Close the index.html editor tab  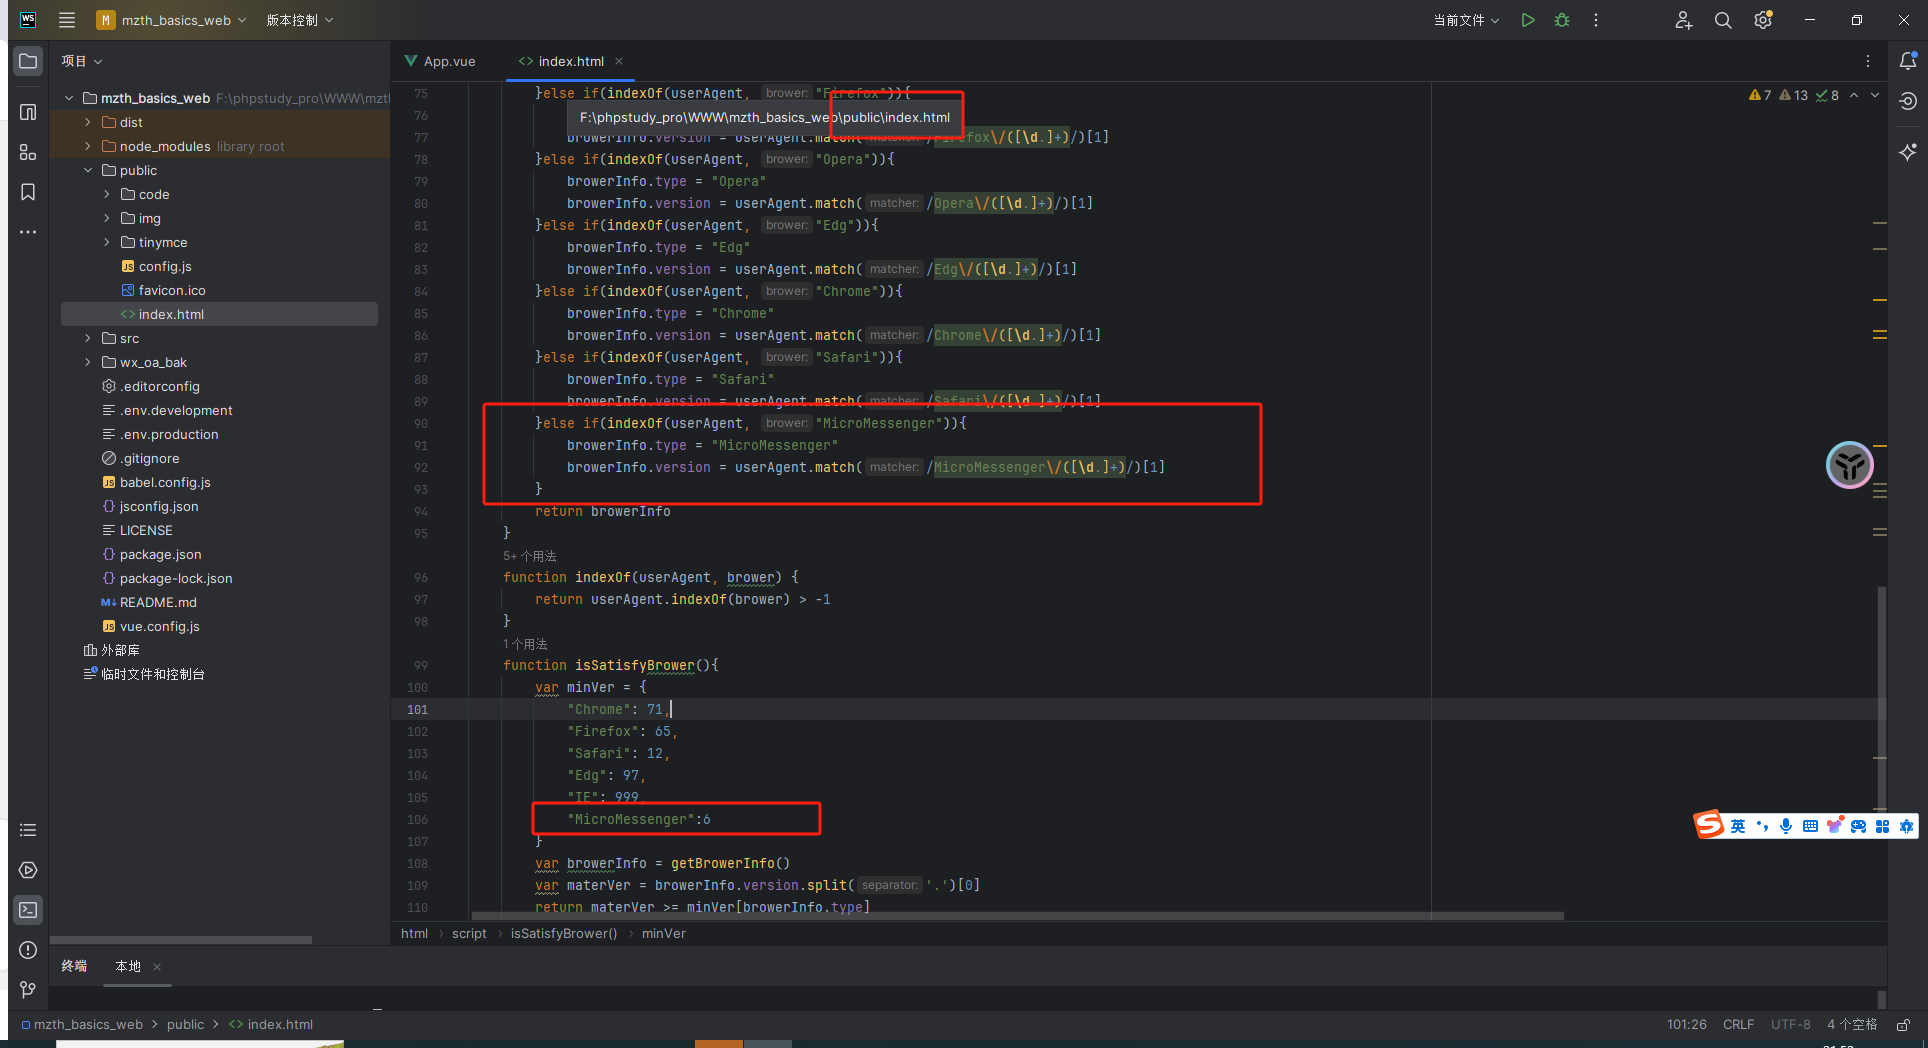(619, 61)
